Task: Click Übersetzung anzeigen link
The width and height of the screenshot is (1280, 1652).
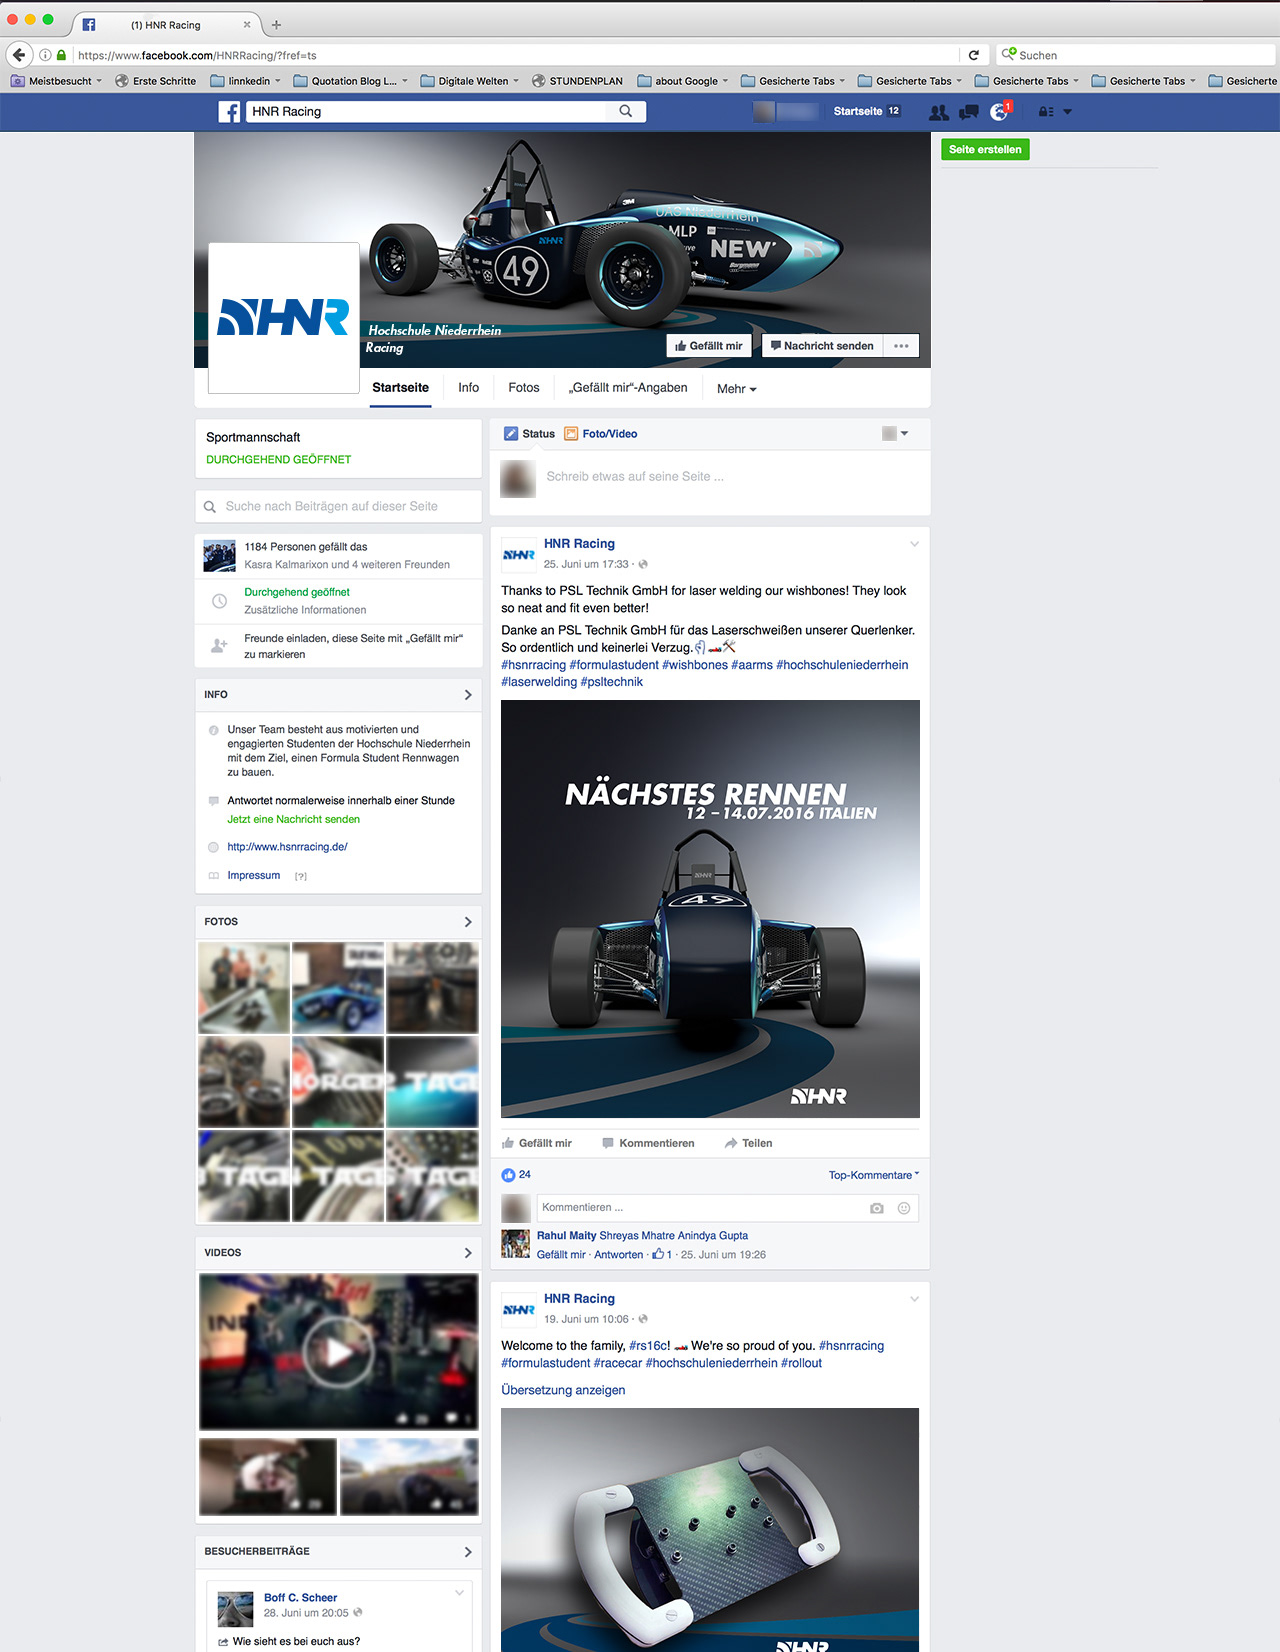Action: pyautogui.click(x=563, y=1390)
